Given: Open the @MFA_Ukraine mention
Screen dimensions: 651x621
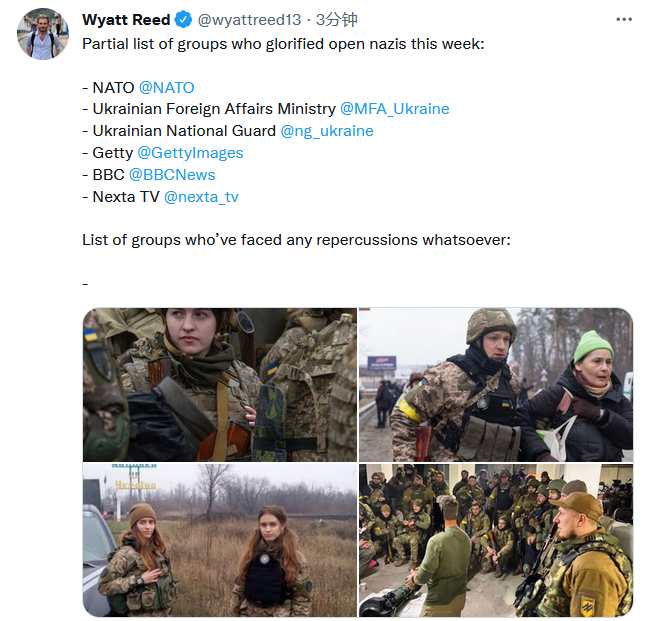Looking at the screenshot, I should [x=394, y=109].
